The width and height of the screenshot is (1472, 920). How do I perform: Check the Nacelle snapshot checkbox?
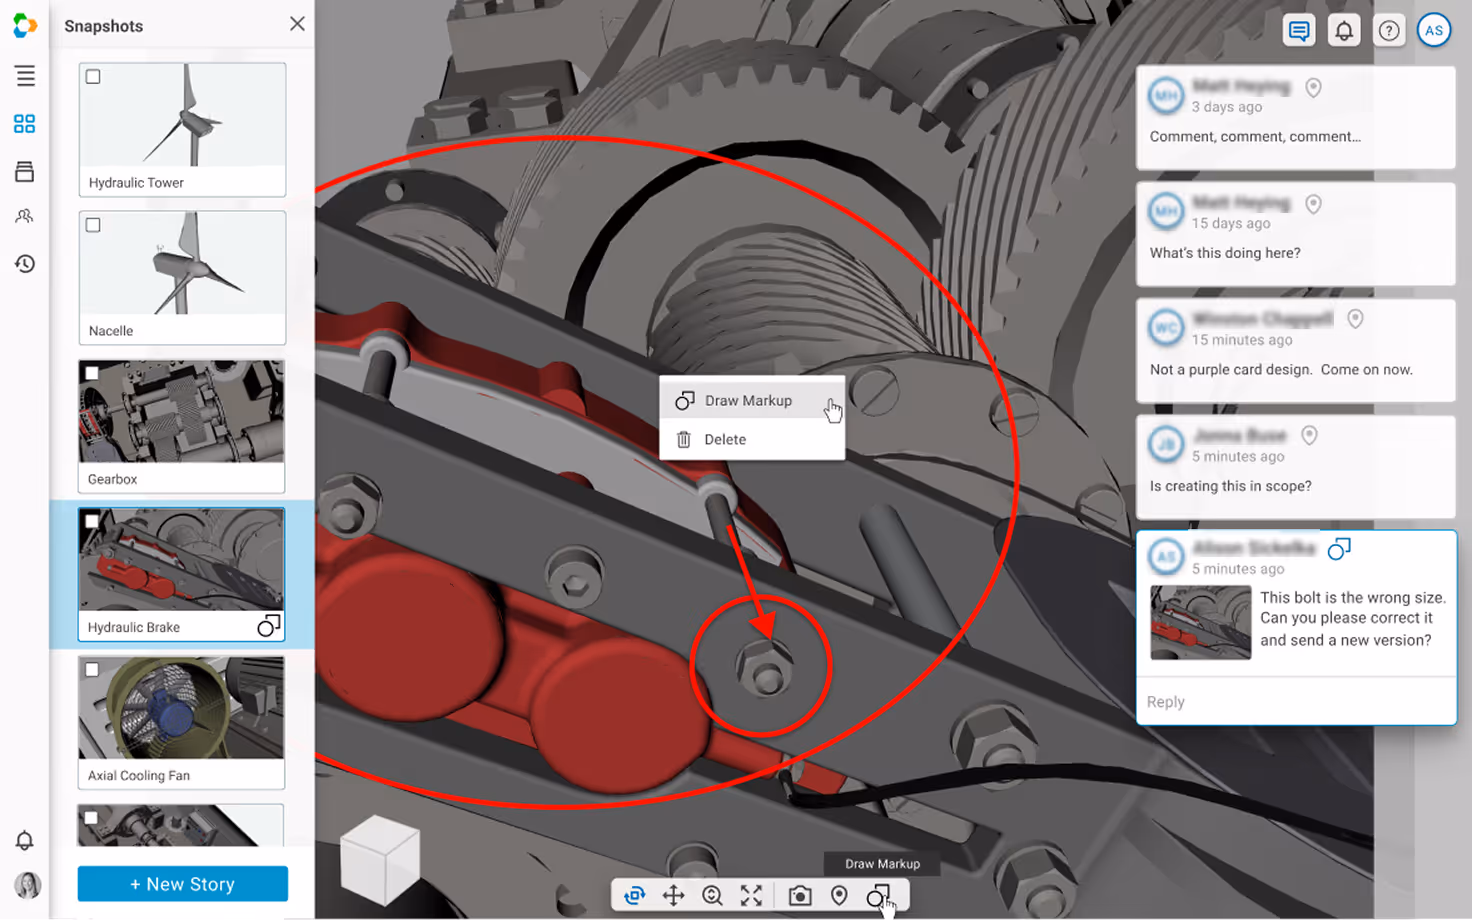93,225
